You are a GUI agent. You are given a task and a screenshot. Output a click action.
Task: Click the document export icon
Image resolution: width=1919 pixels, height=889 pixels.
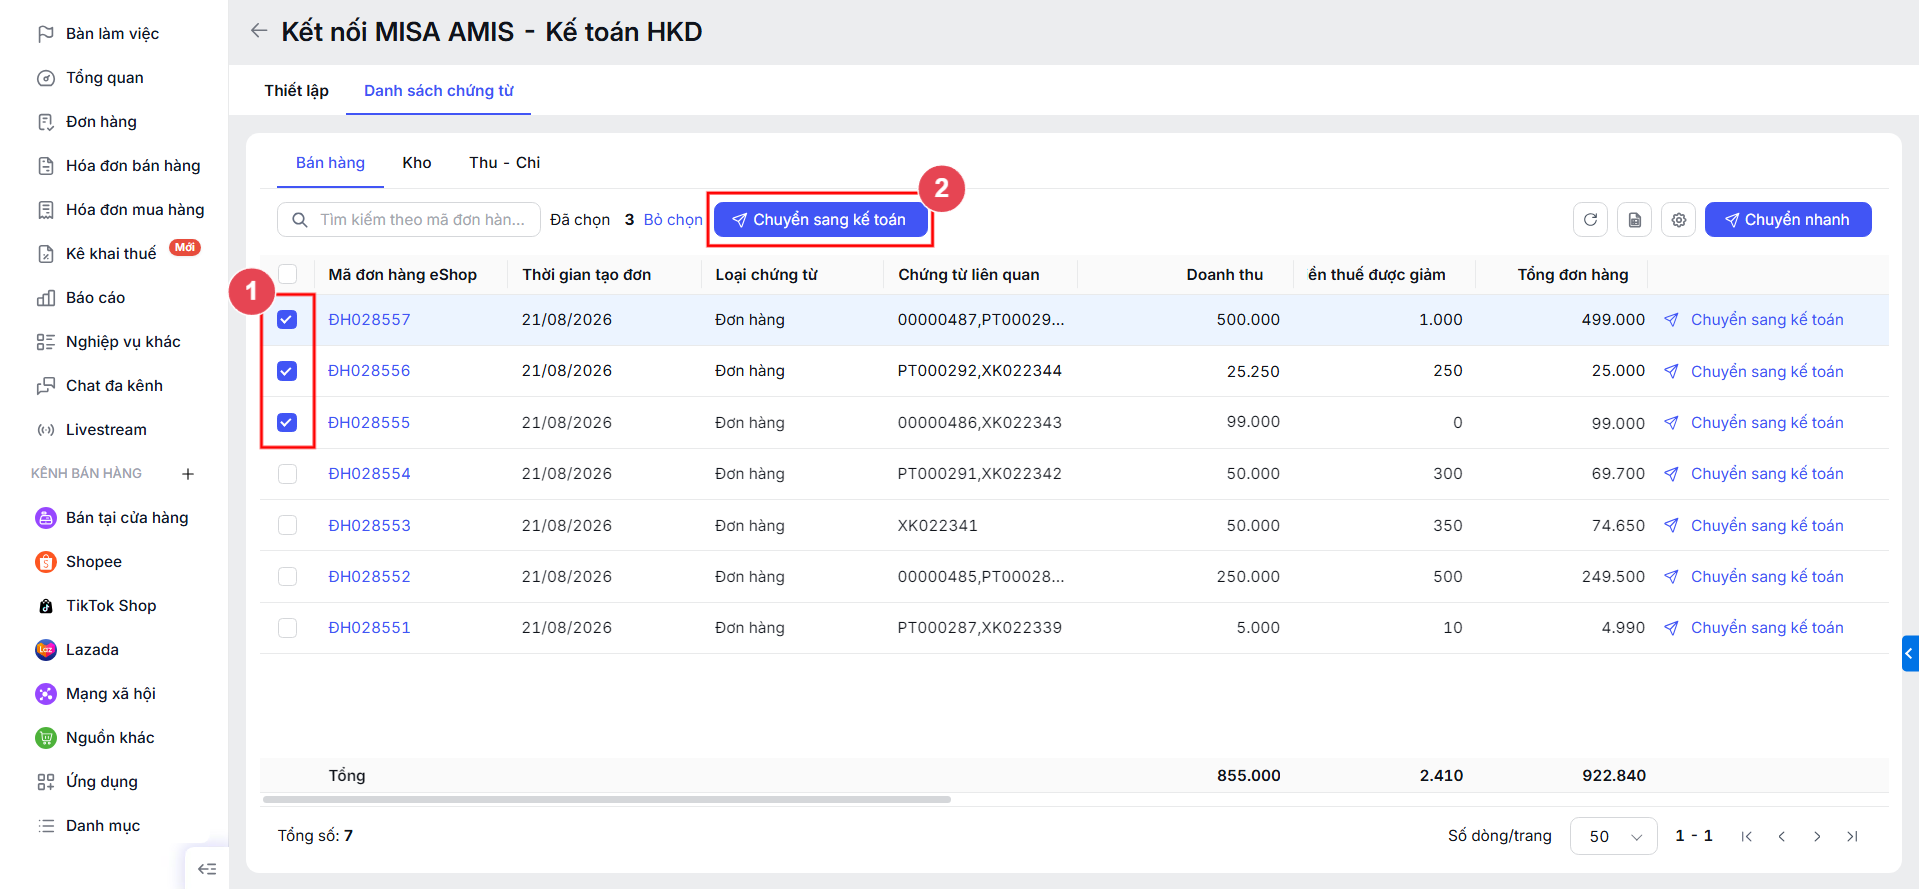(1634, 219)
